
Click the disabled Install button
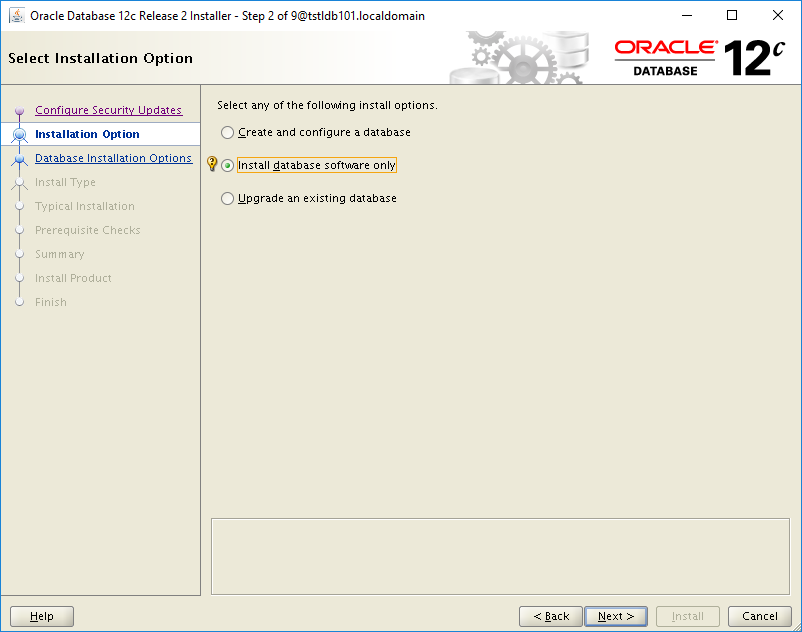pyautogui.click(x=688, y=616)
